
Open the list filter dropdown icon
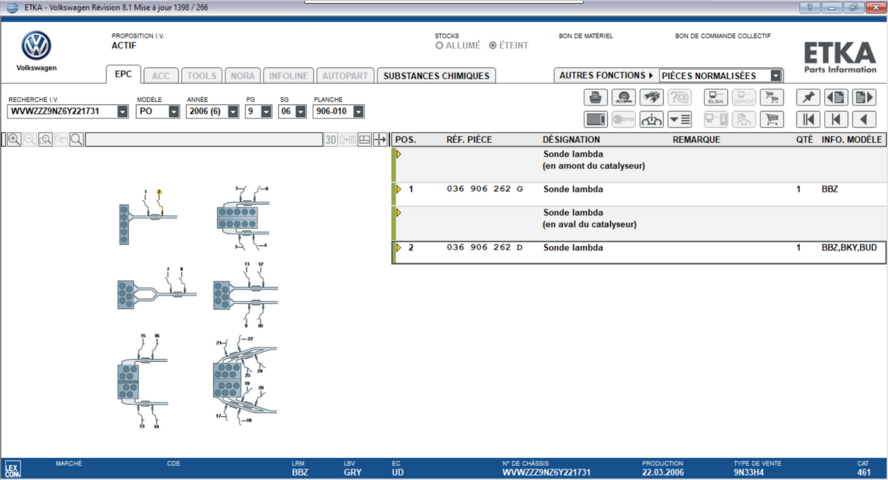pyautogui.click(x=680, y=119)
